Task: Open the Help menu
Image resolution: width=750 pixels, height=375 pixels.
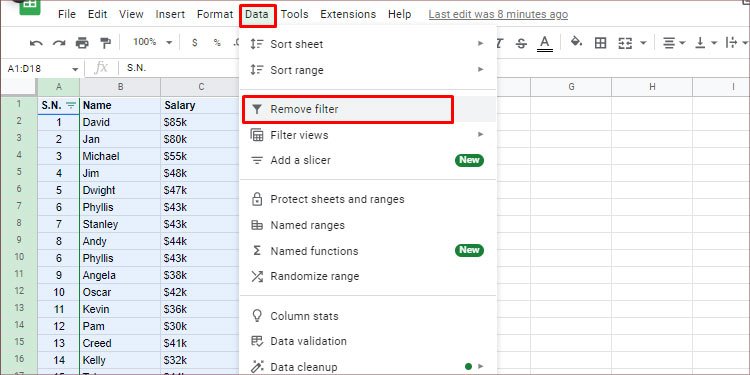Action: pyautogui.click(x=399, y=14)
